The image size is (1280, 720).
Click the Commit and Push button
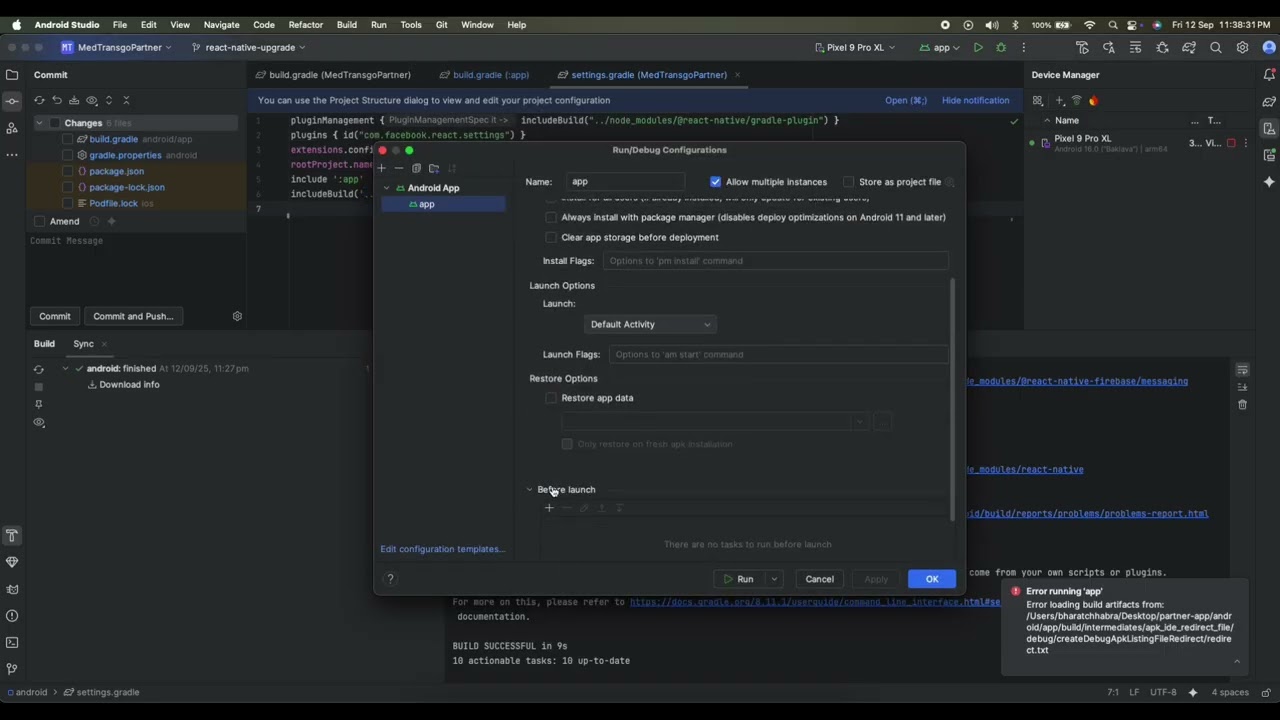point(133,316)
